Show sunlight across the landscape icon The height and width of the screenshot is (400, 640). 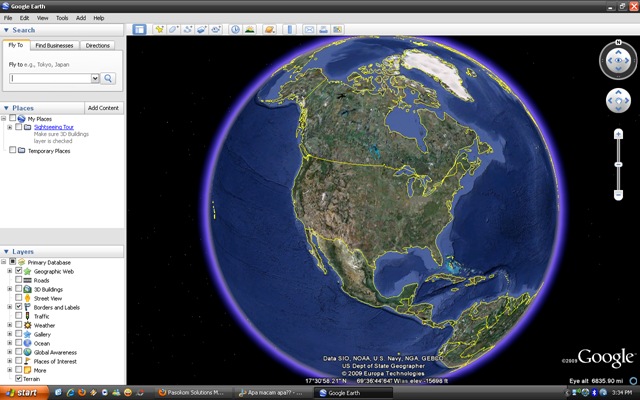tap(249, 29)
